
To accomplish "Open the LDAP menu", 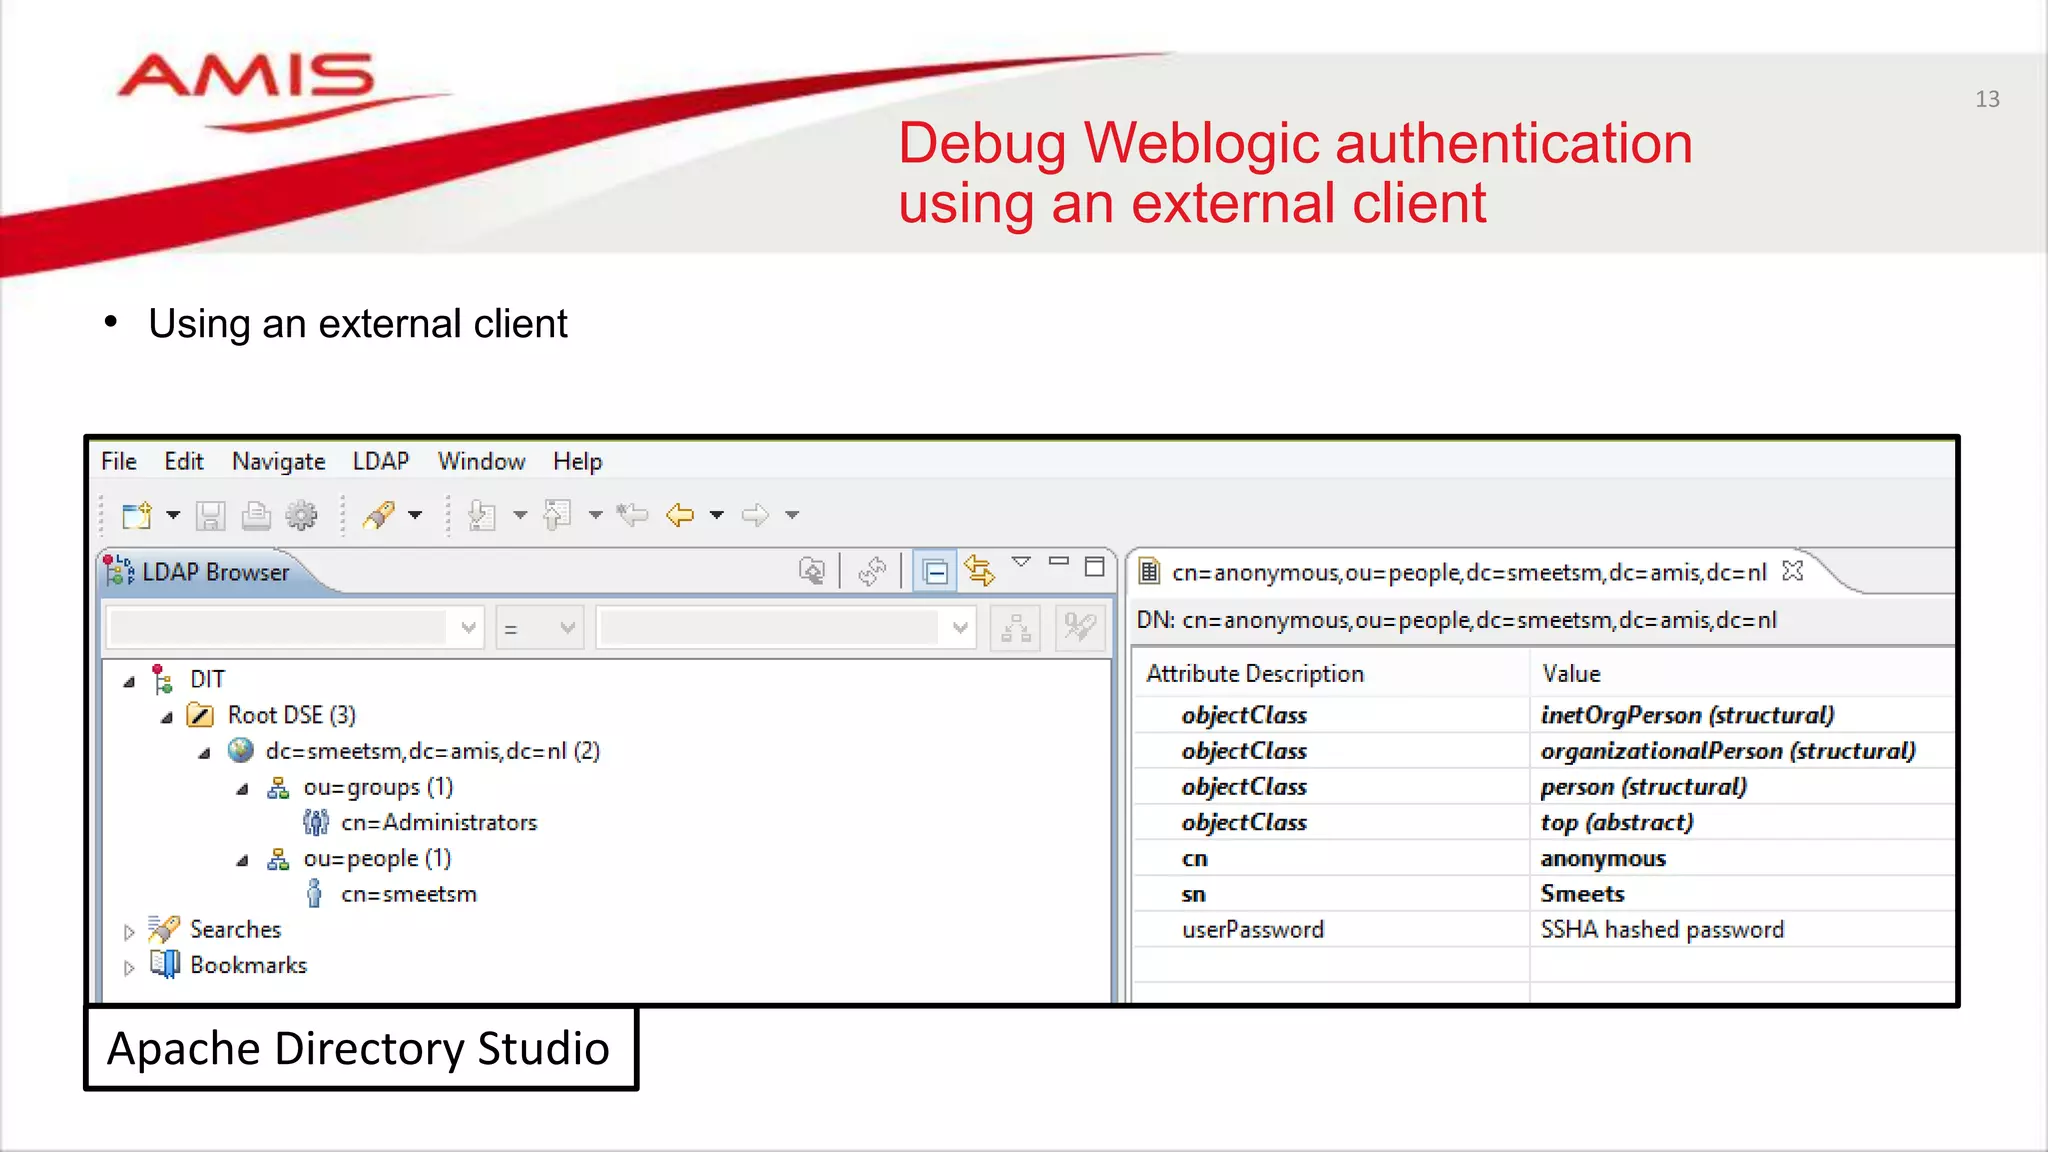I will (380, 461).
